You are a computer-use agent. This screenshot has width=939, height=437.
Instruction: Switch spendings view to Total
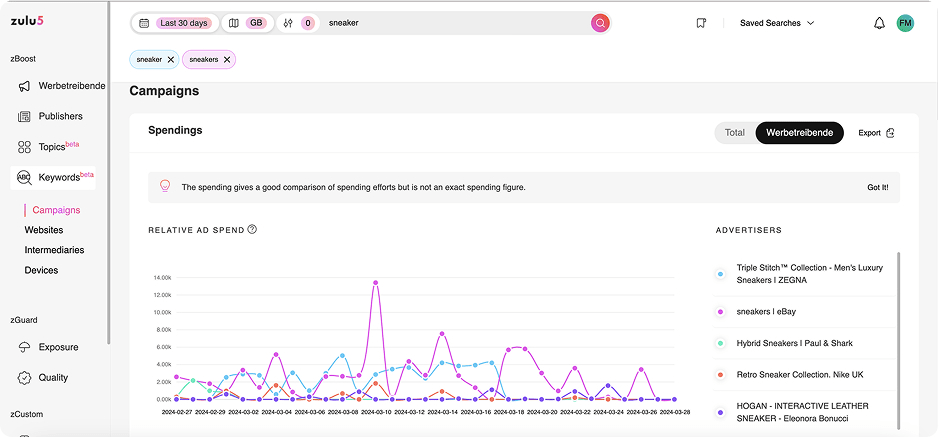click(x=734, y=133)
